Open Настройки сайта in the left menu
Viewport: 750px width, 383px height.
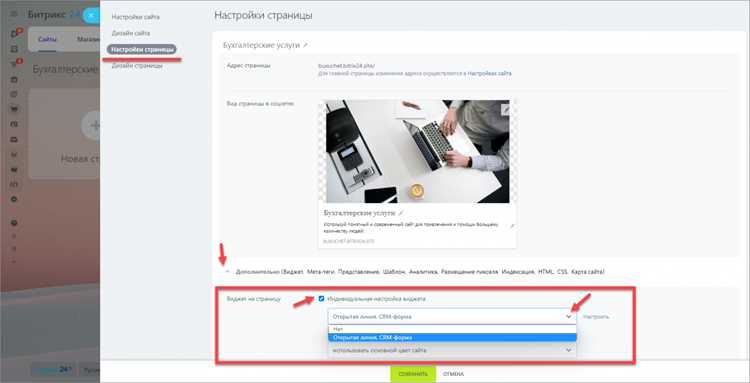135,17
